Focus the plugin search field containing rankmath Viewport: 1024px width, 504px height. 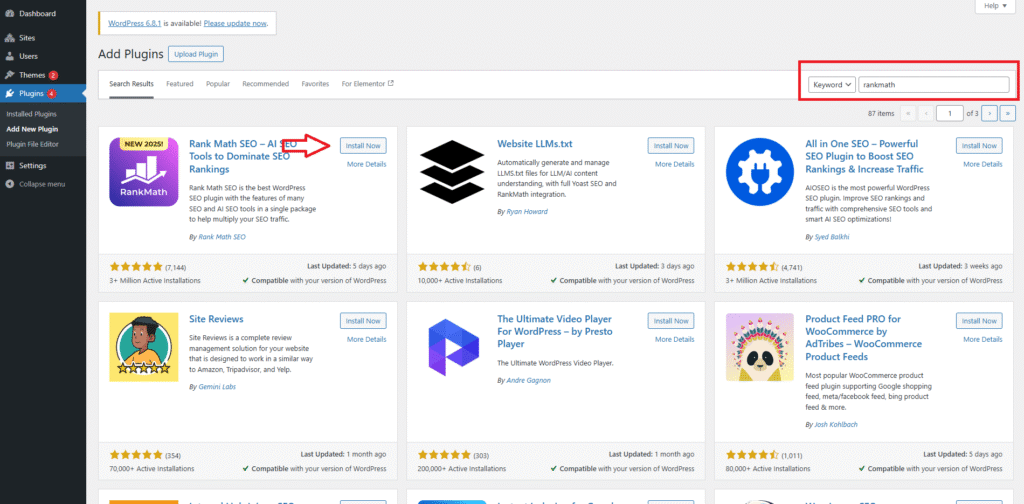[933, 85]
